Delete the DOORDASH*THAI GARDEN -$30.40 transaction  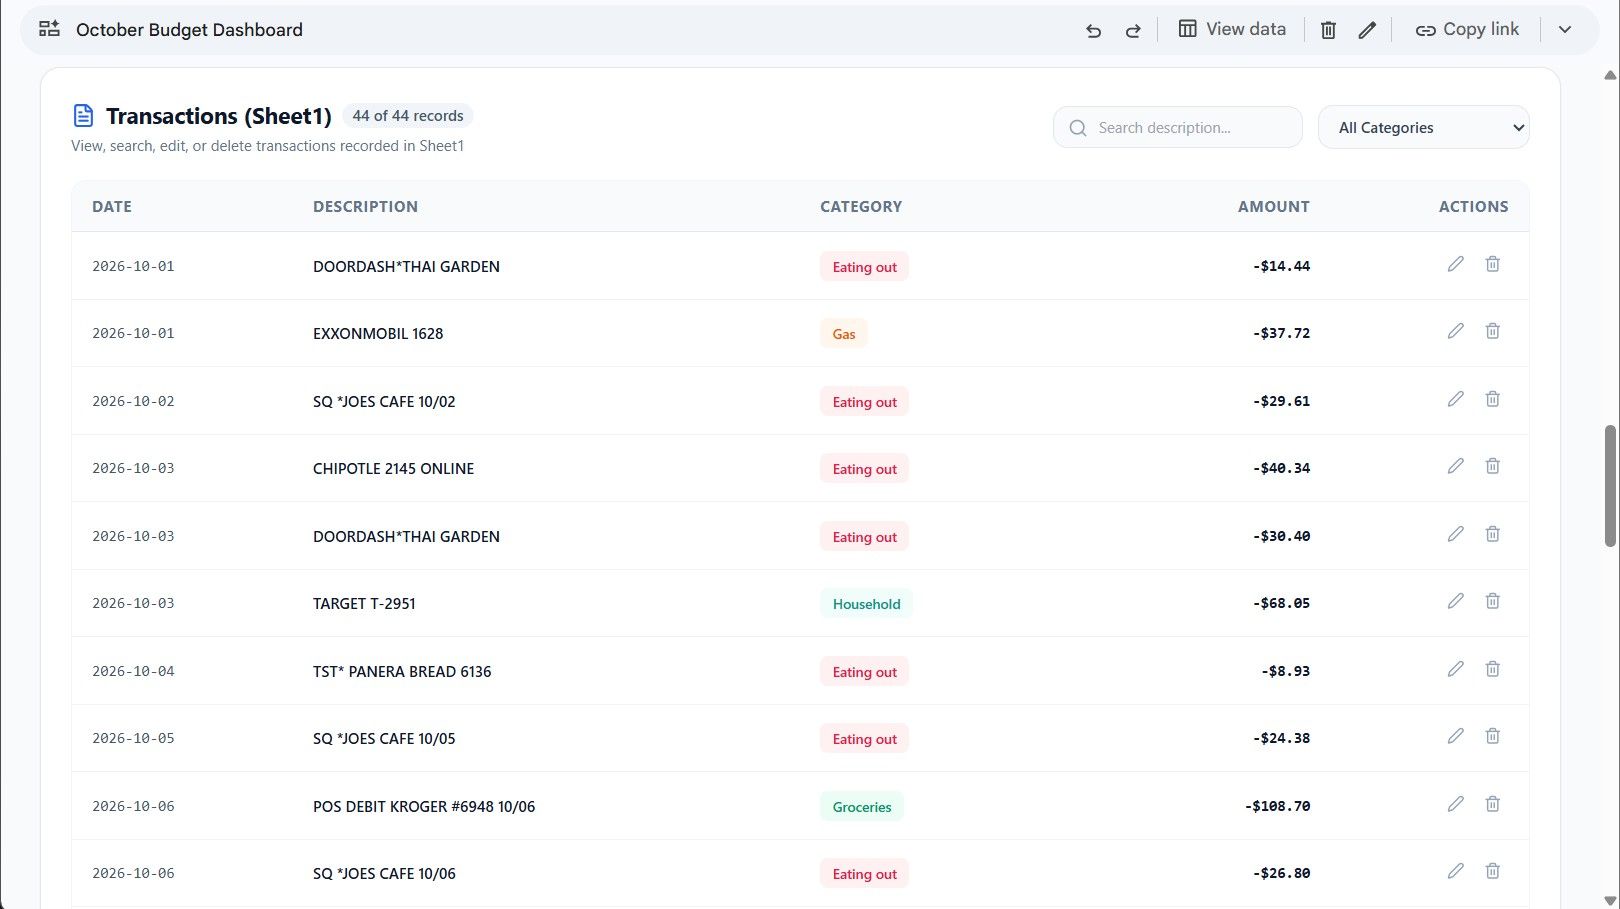pos(1492,534)
